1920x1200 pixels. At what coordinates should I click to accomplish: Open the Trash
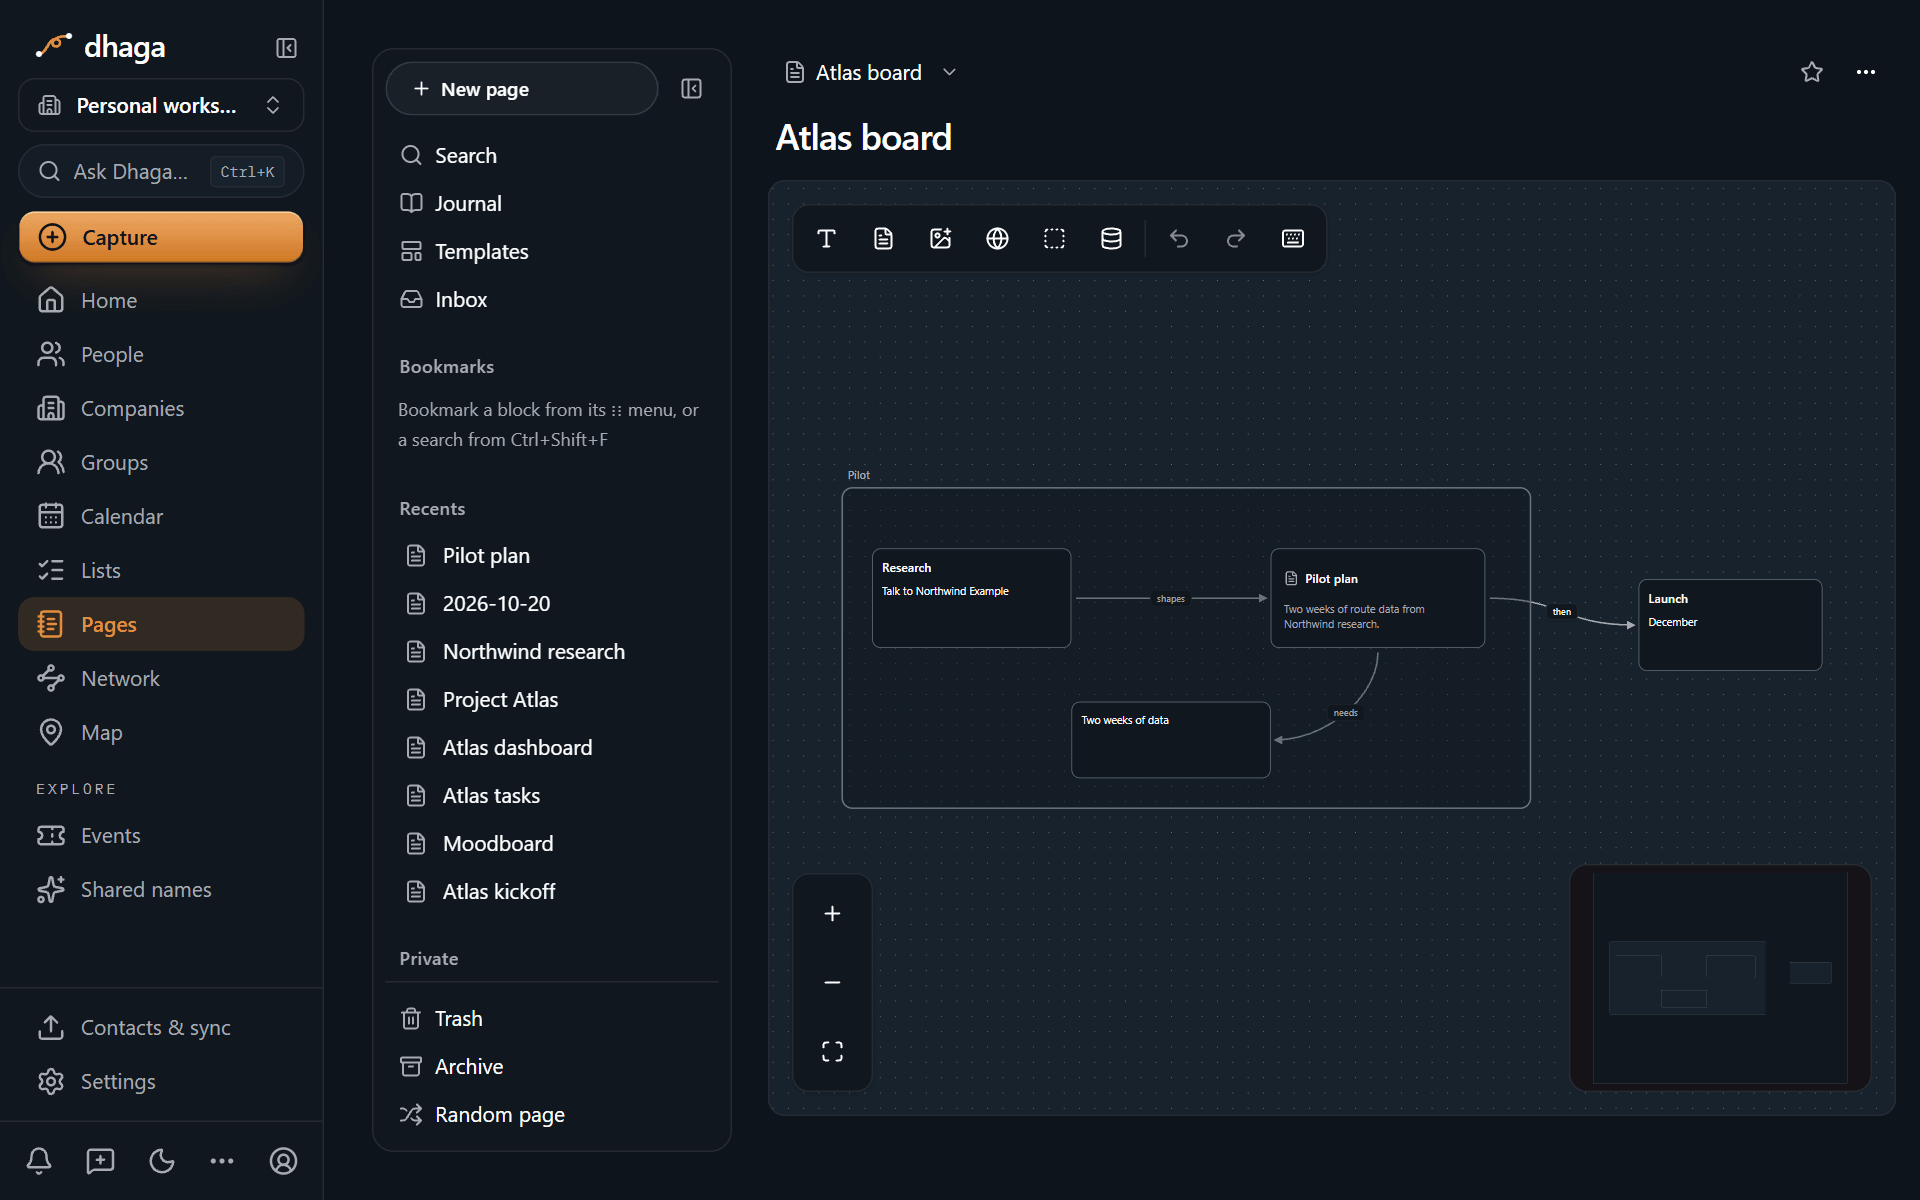[552, 1018]
